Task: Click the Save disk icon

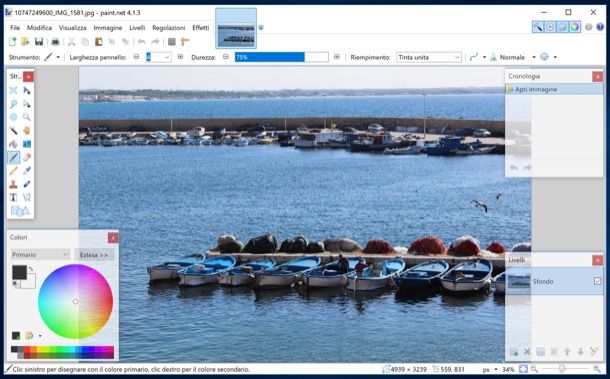Action: 39,41
